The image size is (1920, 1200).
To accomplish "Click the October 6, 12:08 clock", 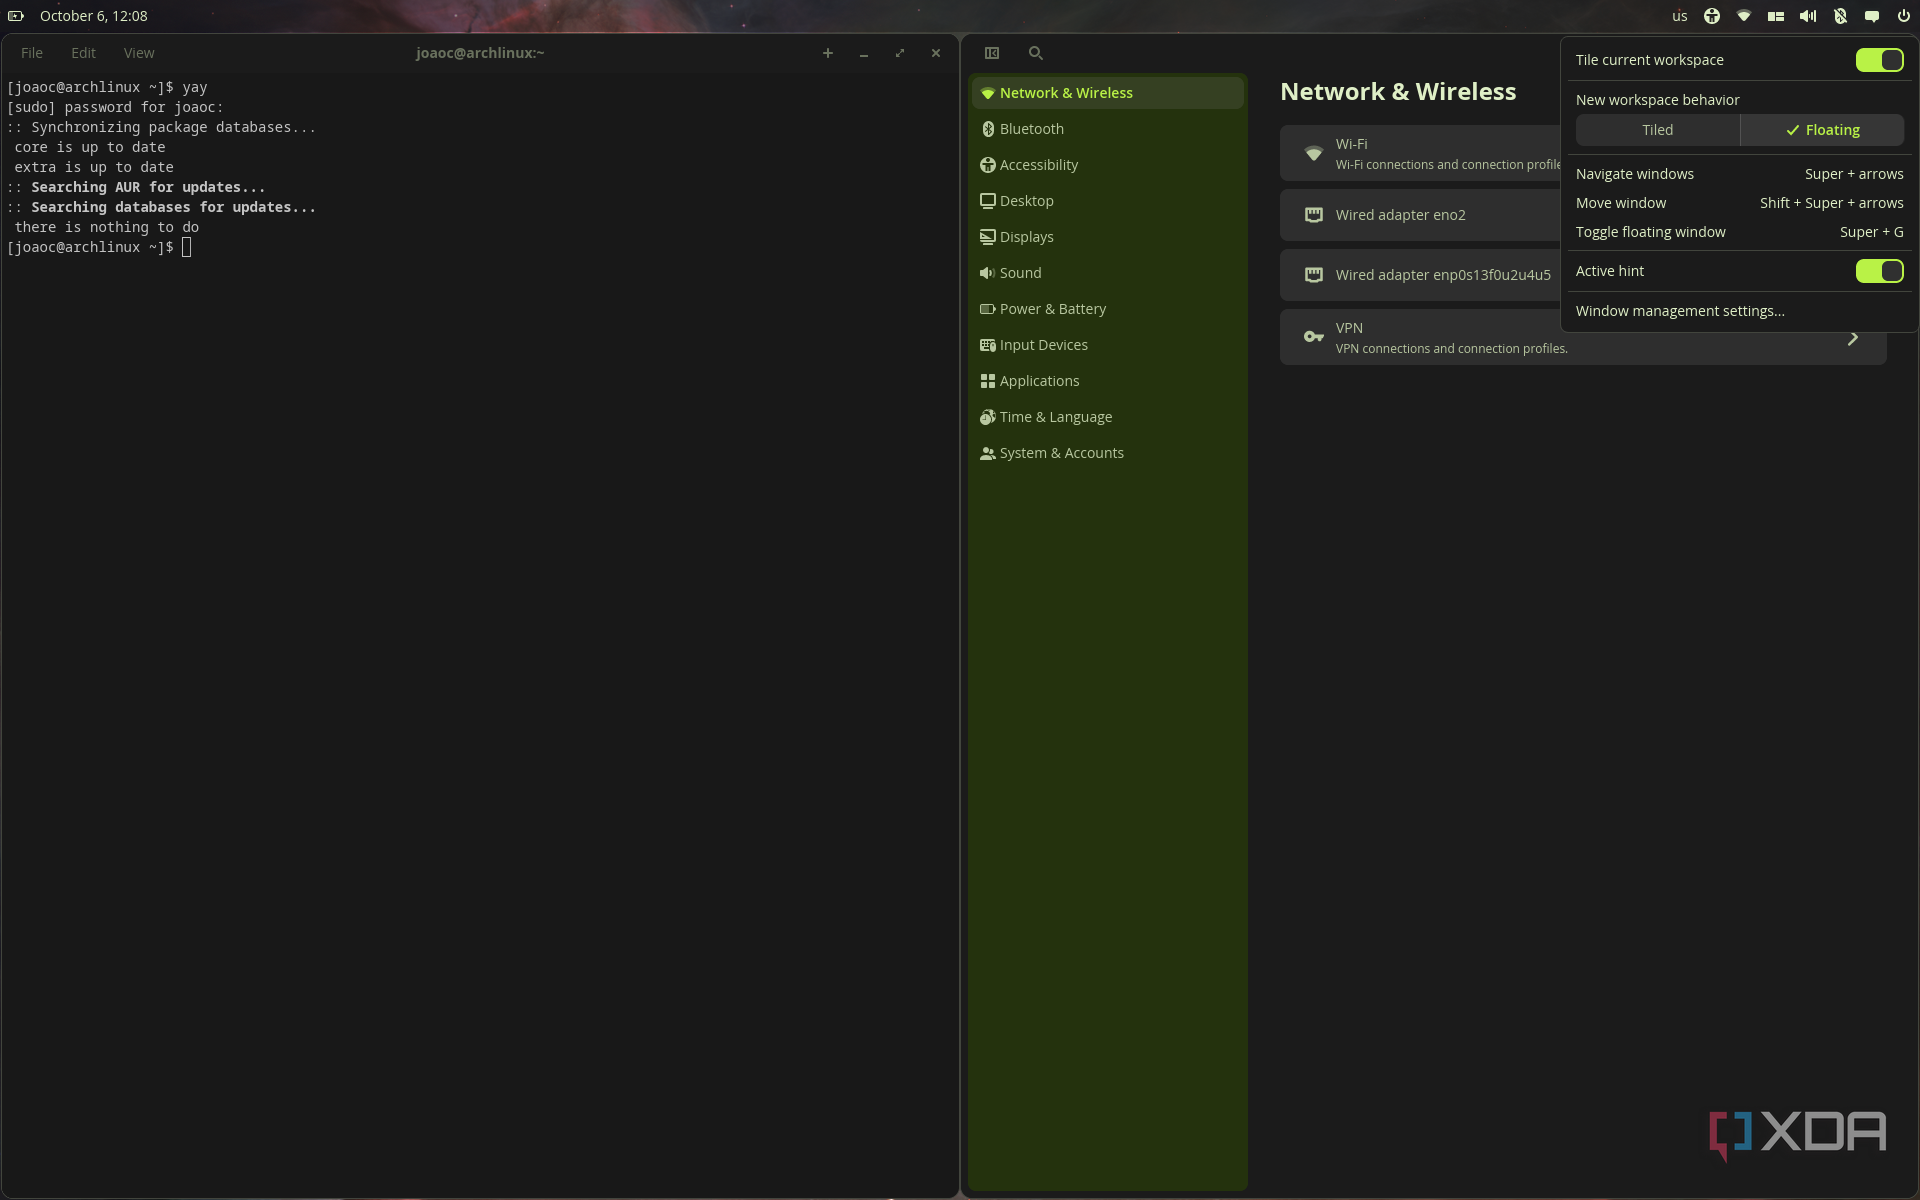I will click(94, 16).
